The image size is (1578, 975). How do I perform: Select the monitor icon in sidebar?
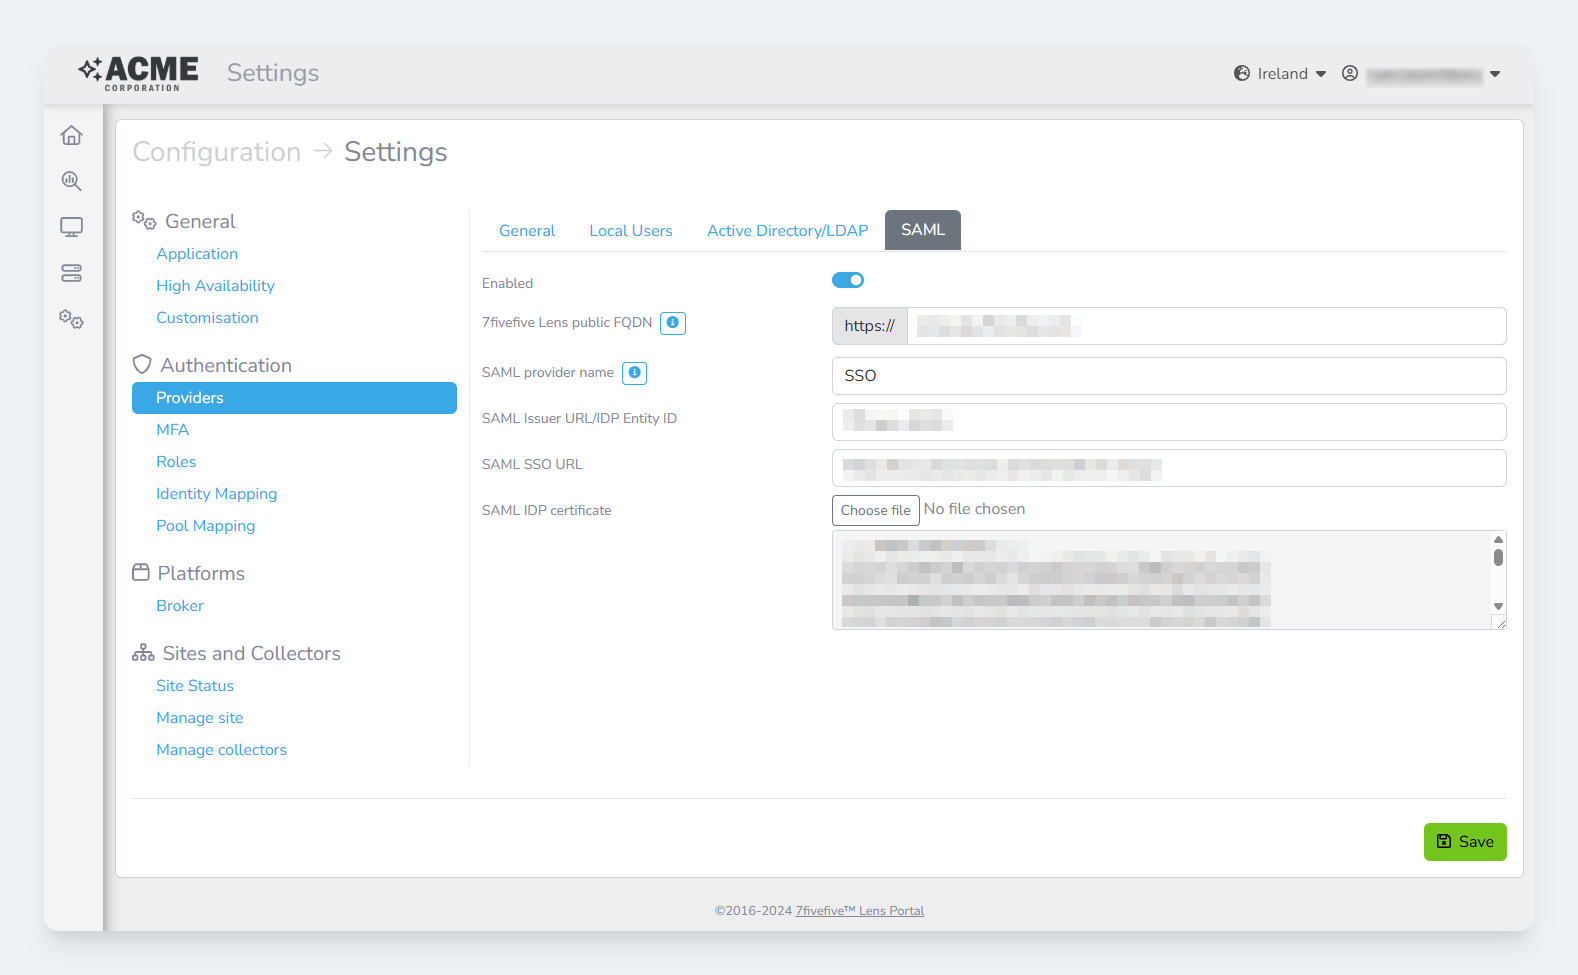coord(71,227)
